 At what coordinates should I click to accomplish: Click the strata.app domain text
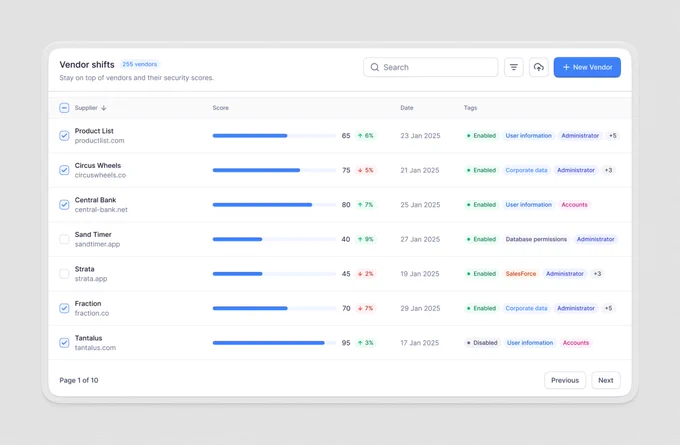(x=91, y=279)
